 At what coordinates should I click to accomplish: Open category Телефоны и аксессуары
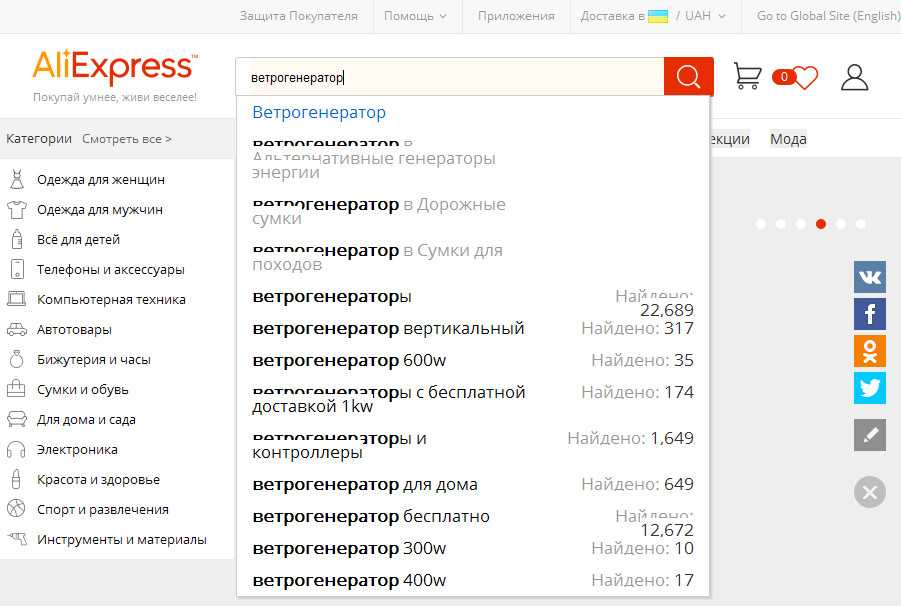point(111,269)
